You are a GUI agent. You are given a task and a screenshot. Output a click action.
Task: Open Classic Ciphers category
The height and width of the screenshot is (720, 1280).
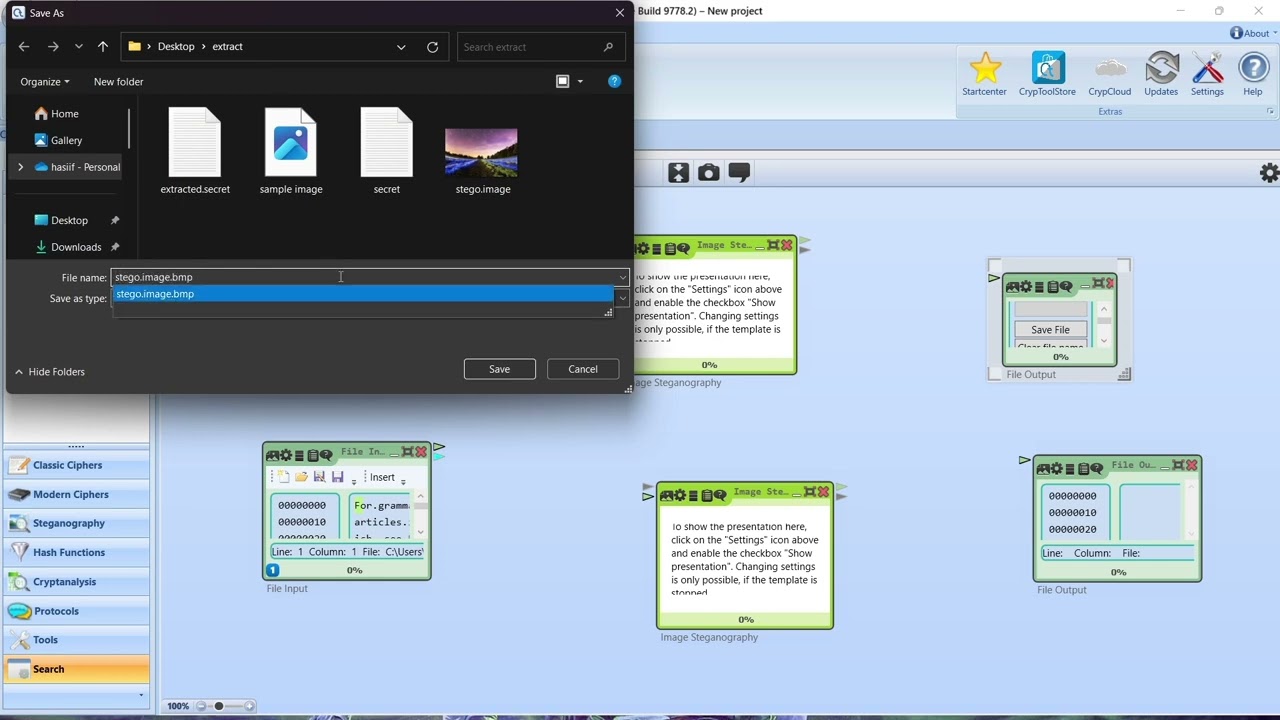pyautogui.click(x=77, y=465)
